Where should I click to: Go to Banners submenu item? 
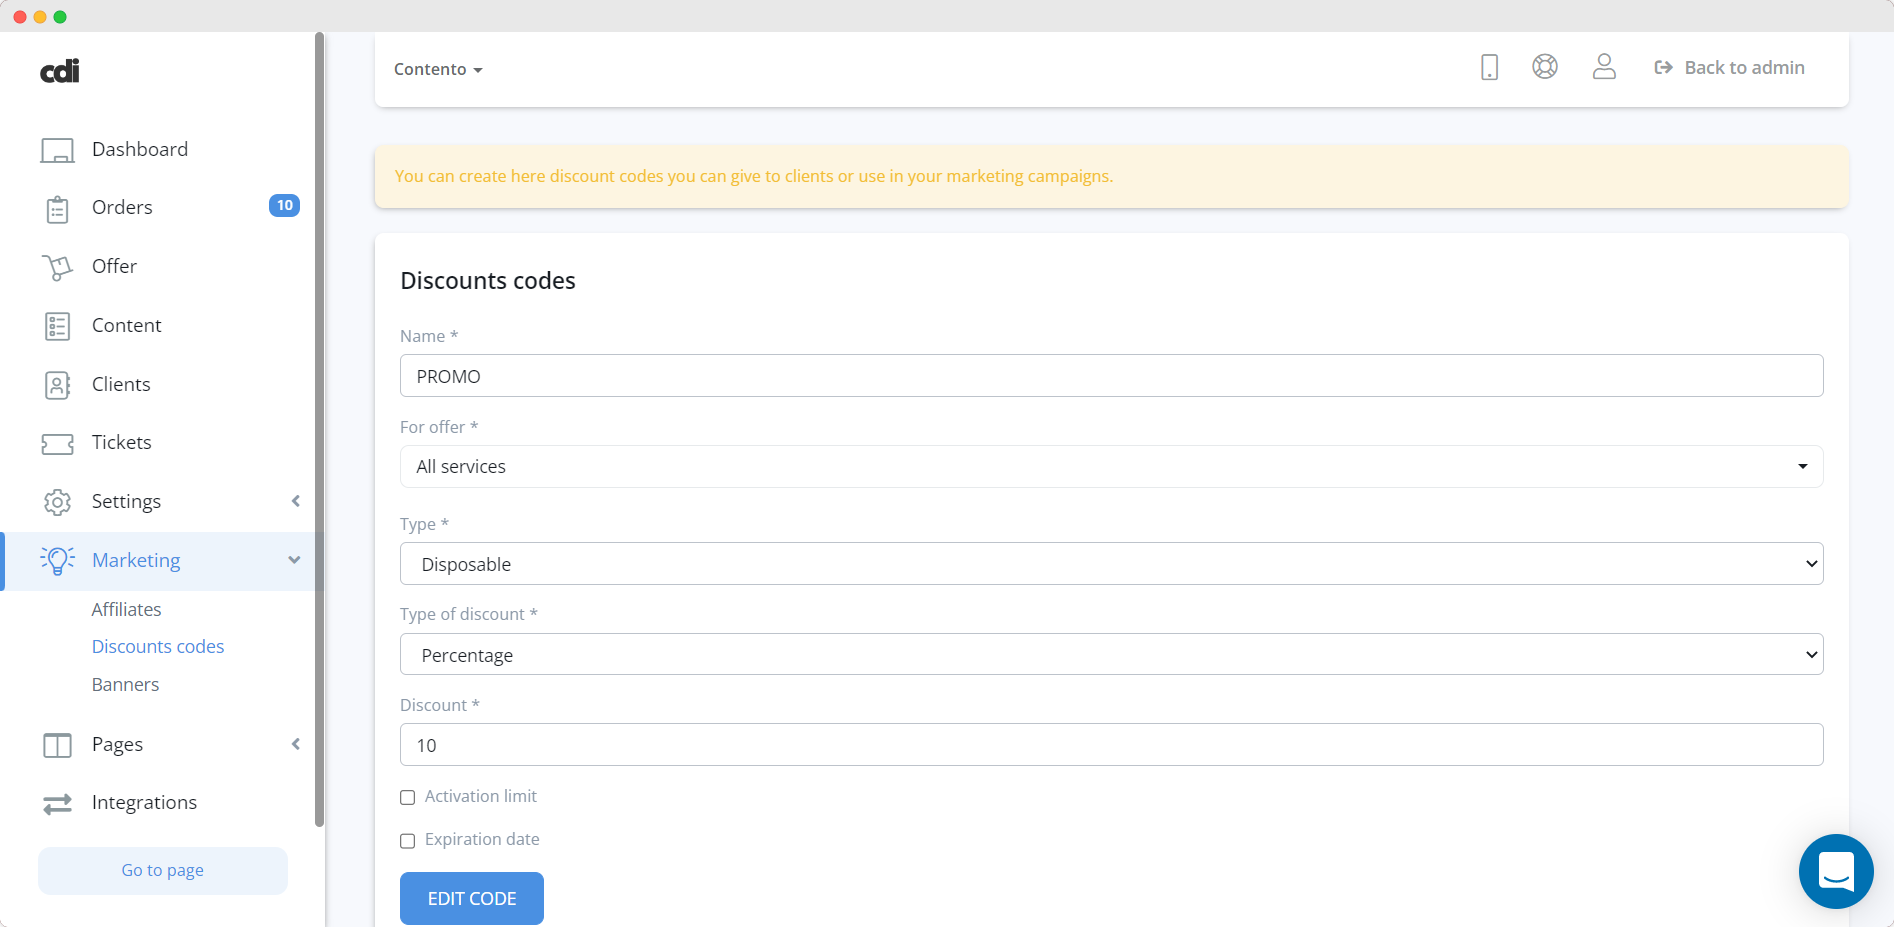click(x=125, y=684)
